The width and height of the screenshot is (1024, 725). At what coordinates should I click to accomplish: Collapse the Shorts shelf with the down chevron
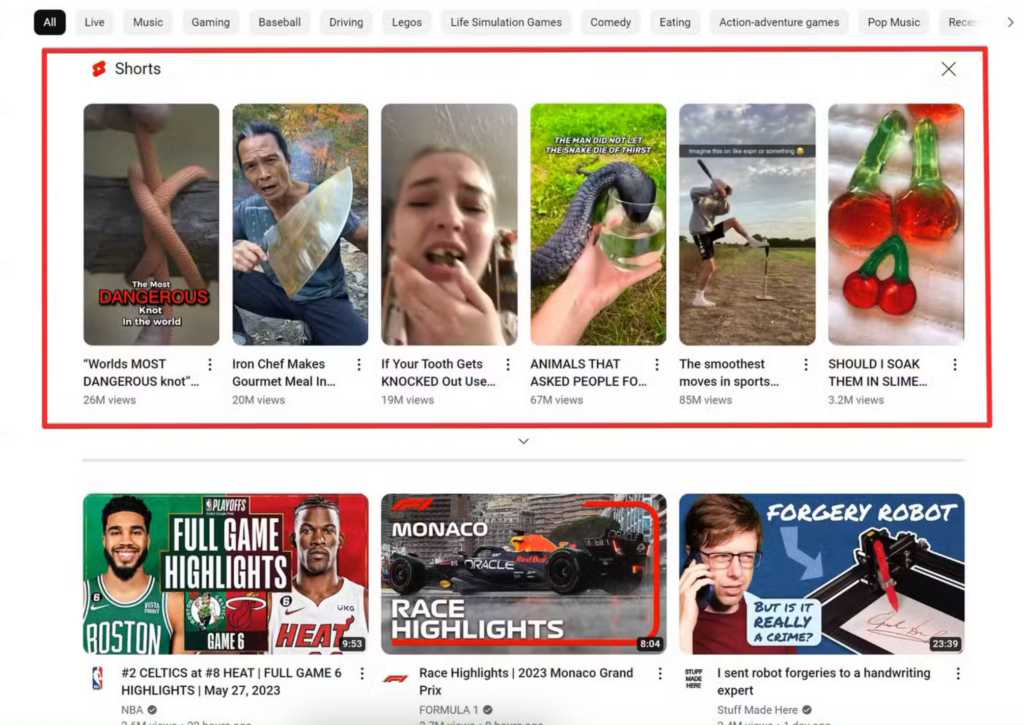pyautogui.click(x=523, y=440)
